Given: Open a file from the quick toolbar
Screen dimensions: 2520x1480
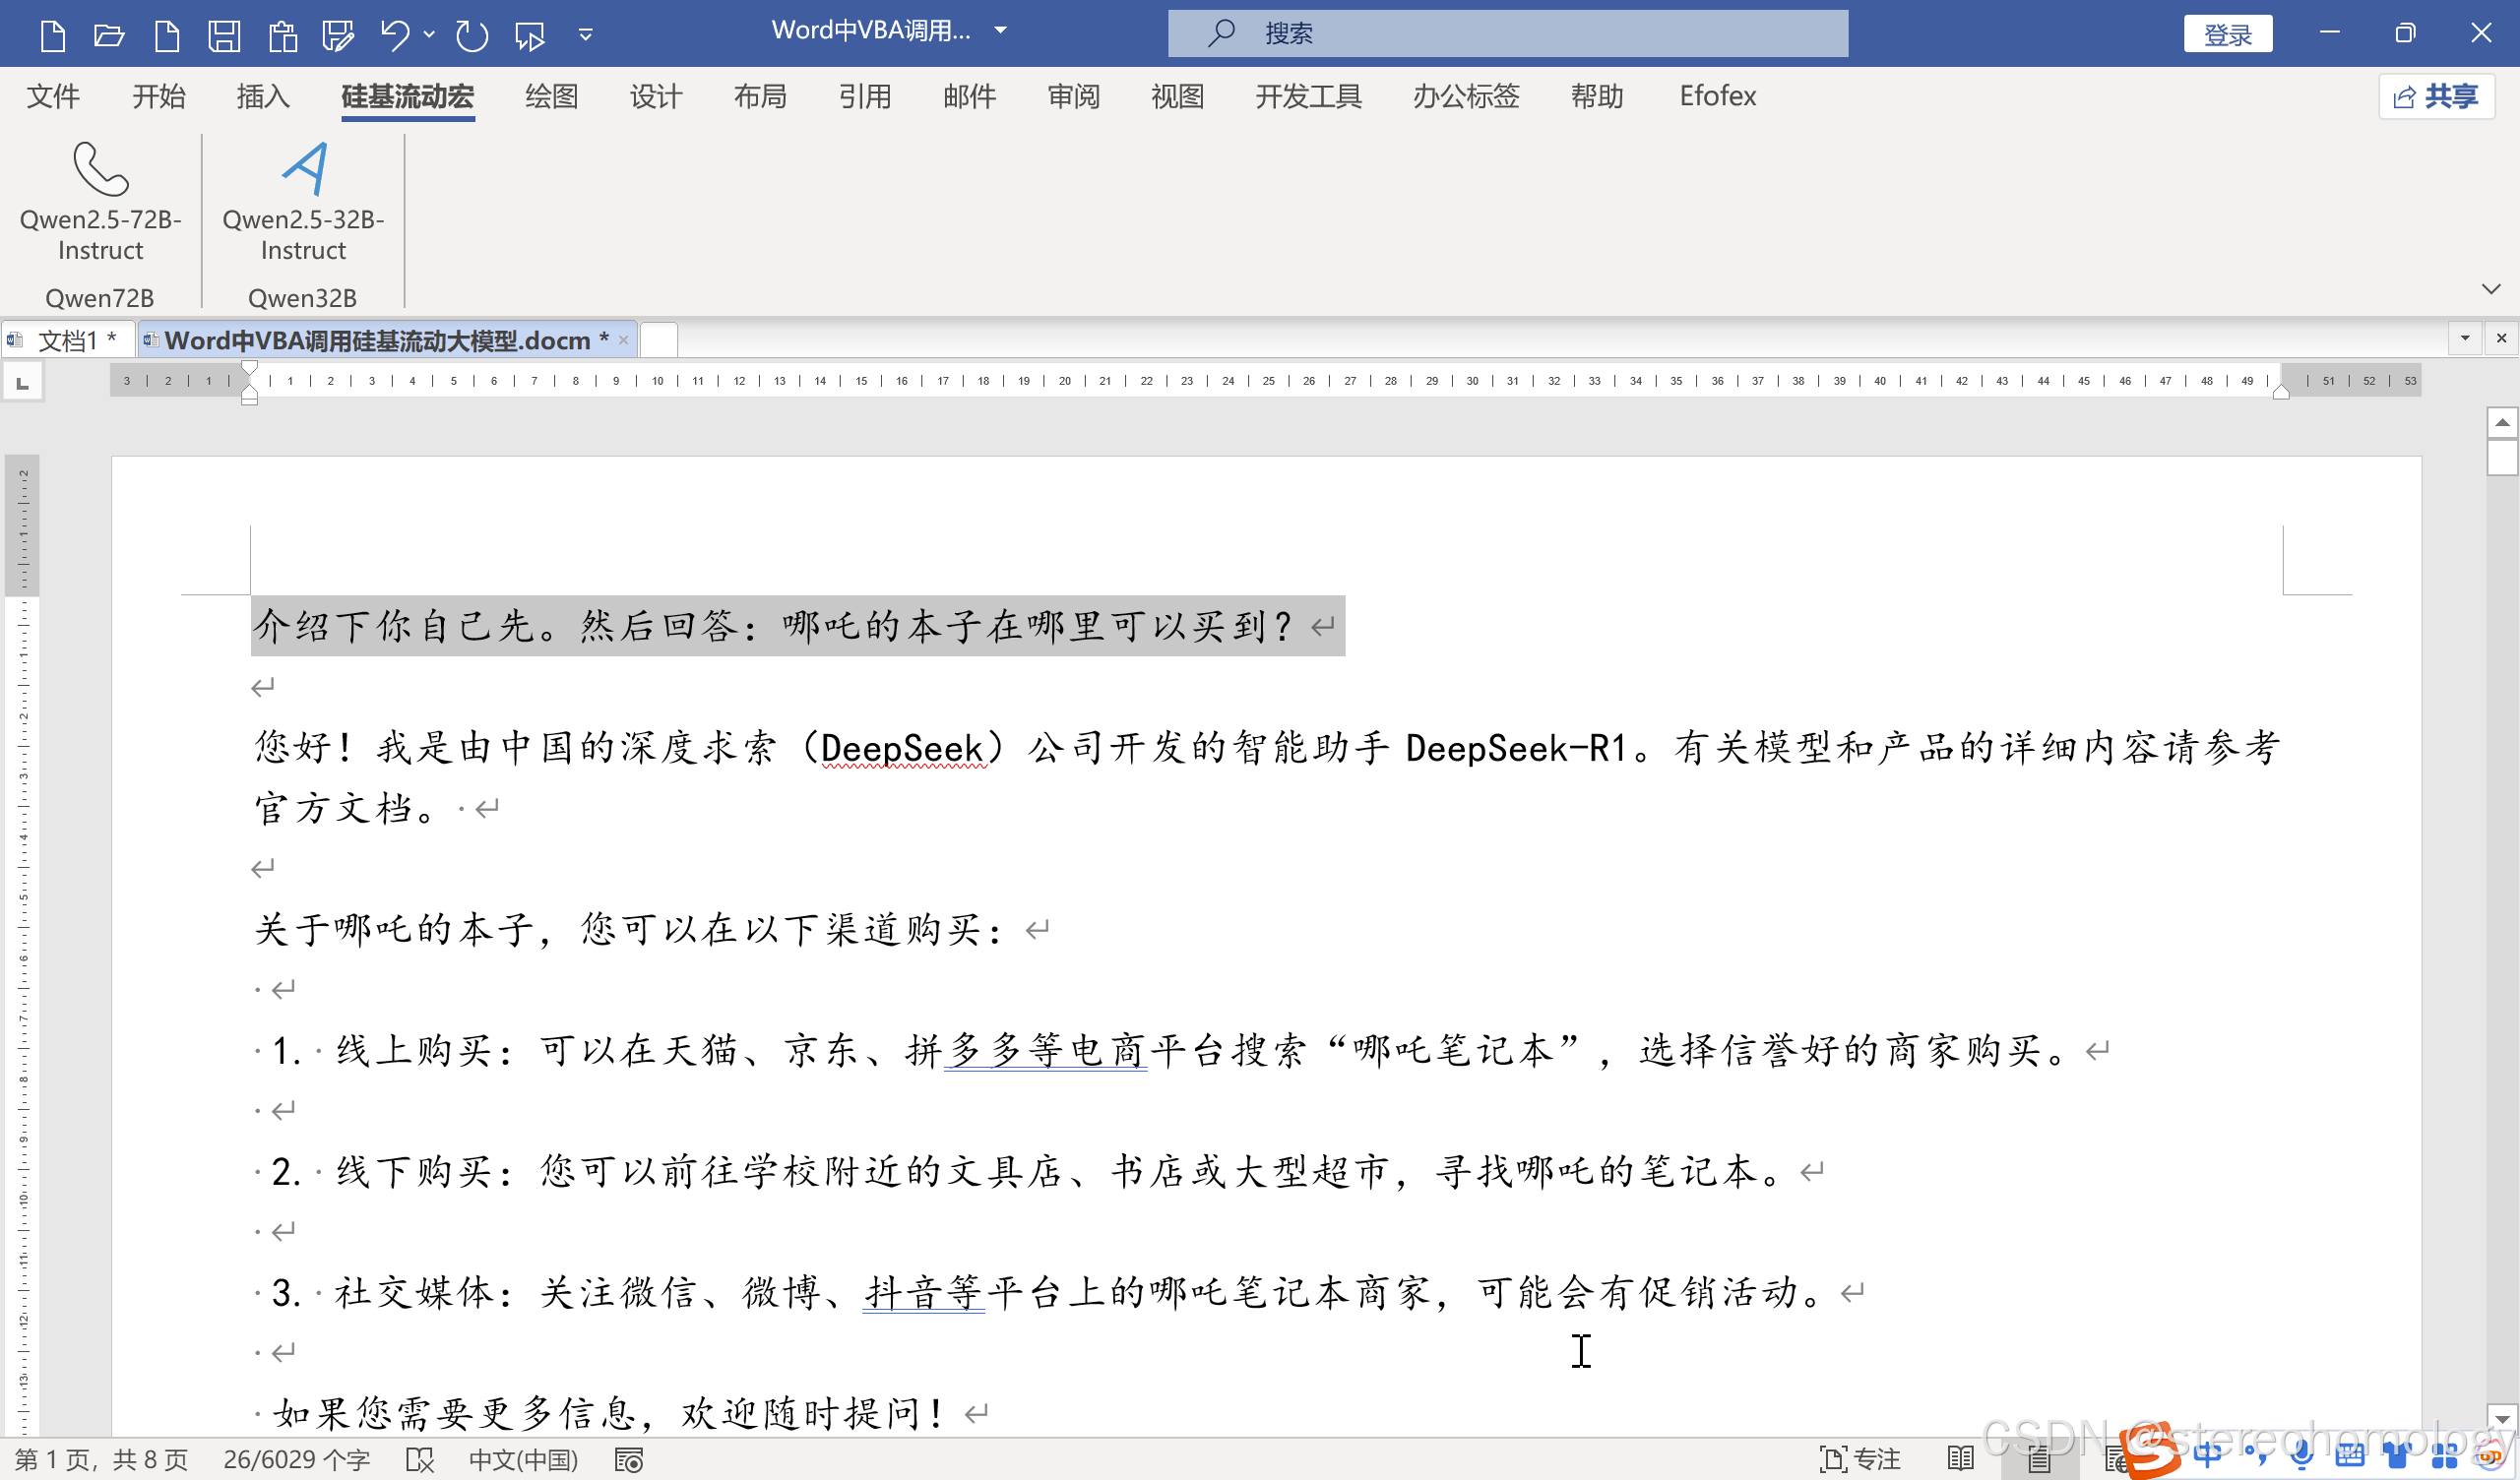Looking at the screenshot, I should click(x=108, y=35).
